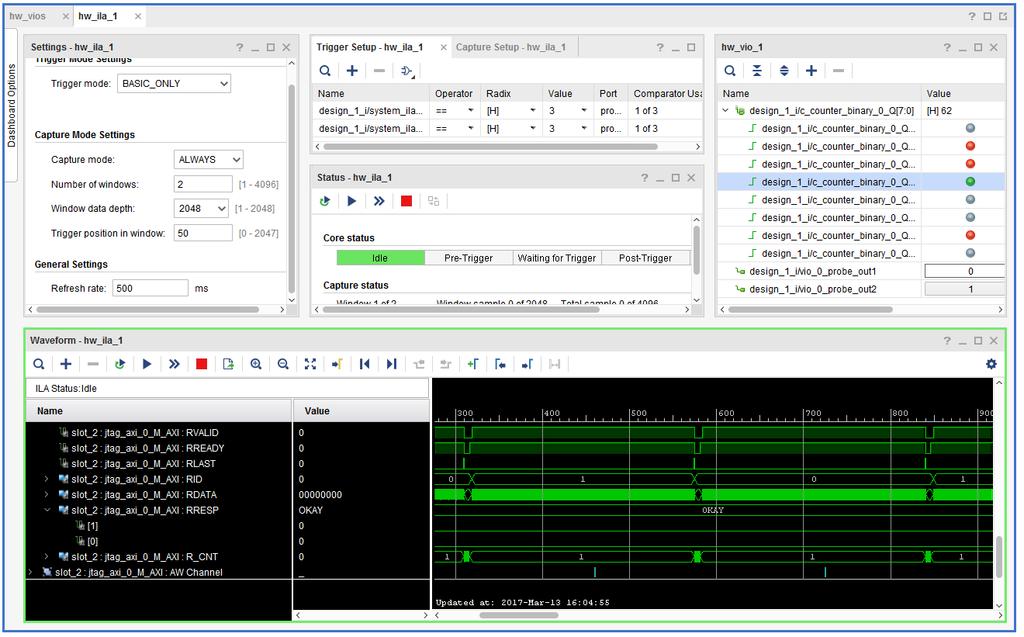The image size is (1024, 637).
Task: Edit Number of windows field
Action: point(203,184)
